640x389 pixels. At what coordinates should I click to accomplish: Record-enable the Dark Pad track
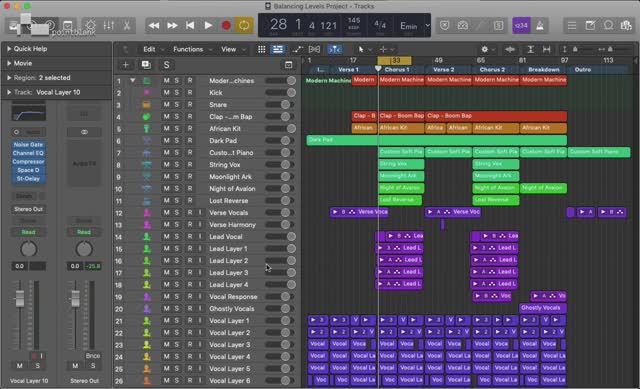tap(190, 140)
